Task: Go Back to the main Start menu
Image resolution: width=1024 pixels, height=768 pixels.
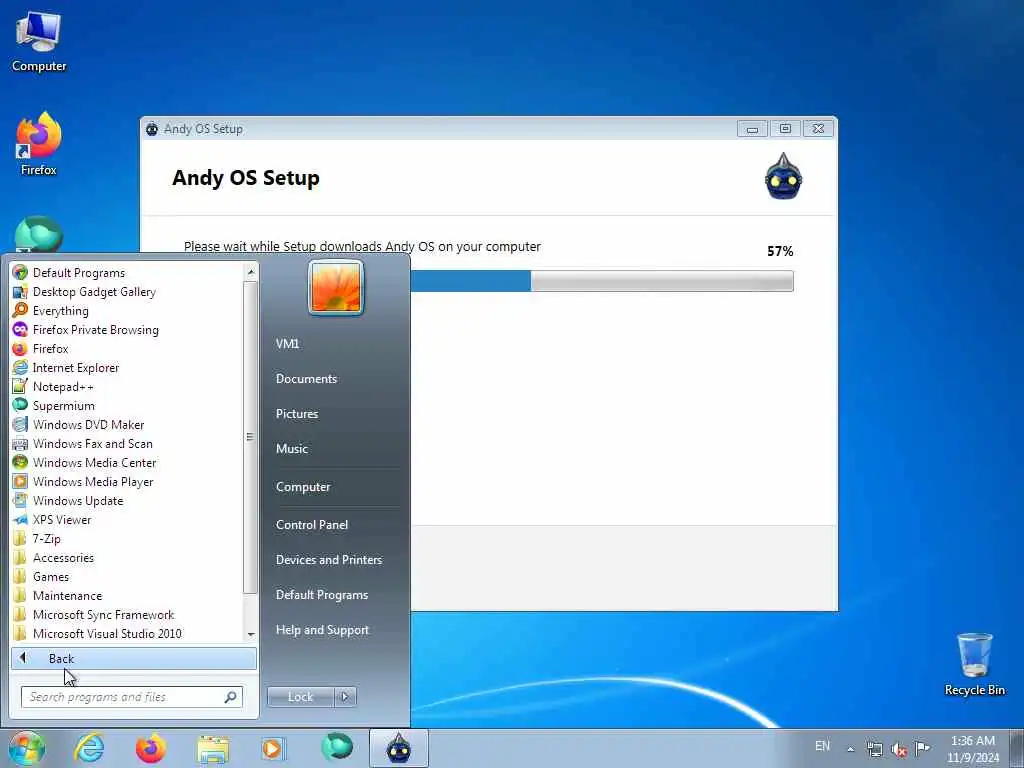Action: click(134, 658)
